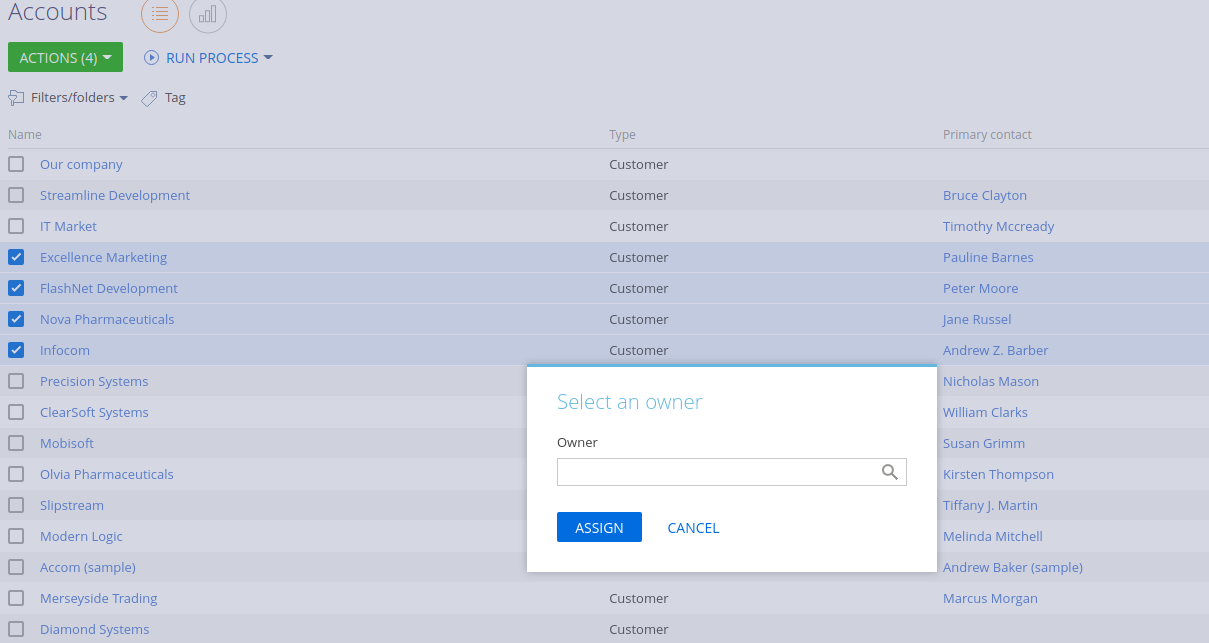
Task: Focus the Owner input field
Action: tap(732, 472)
